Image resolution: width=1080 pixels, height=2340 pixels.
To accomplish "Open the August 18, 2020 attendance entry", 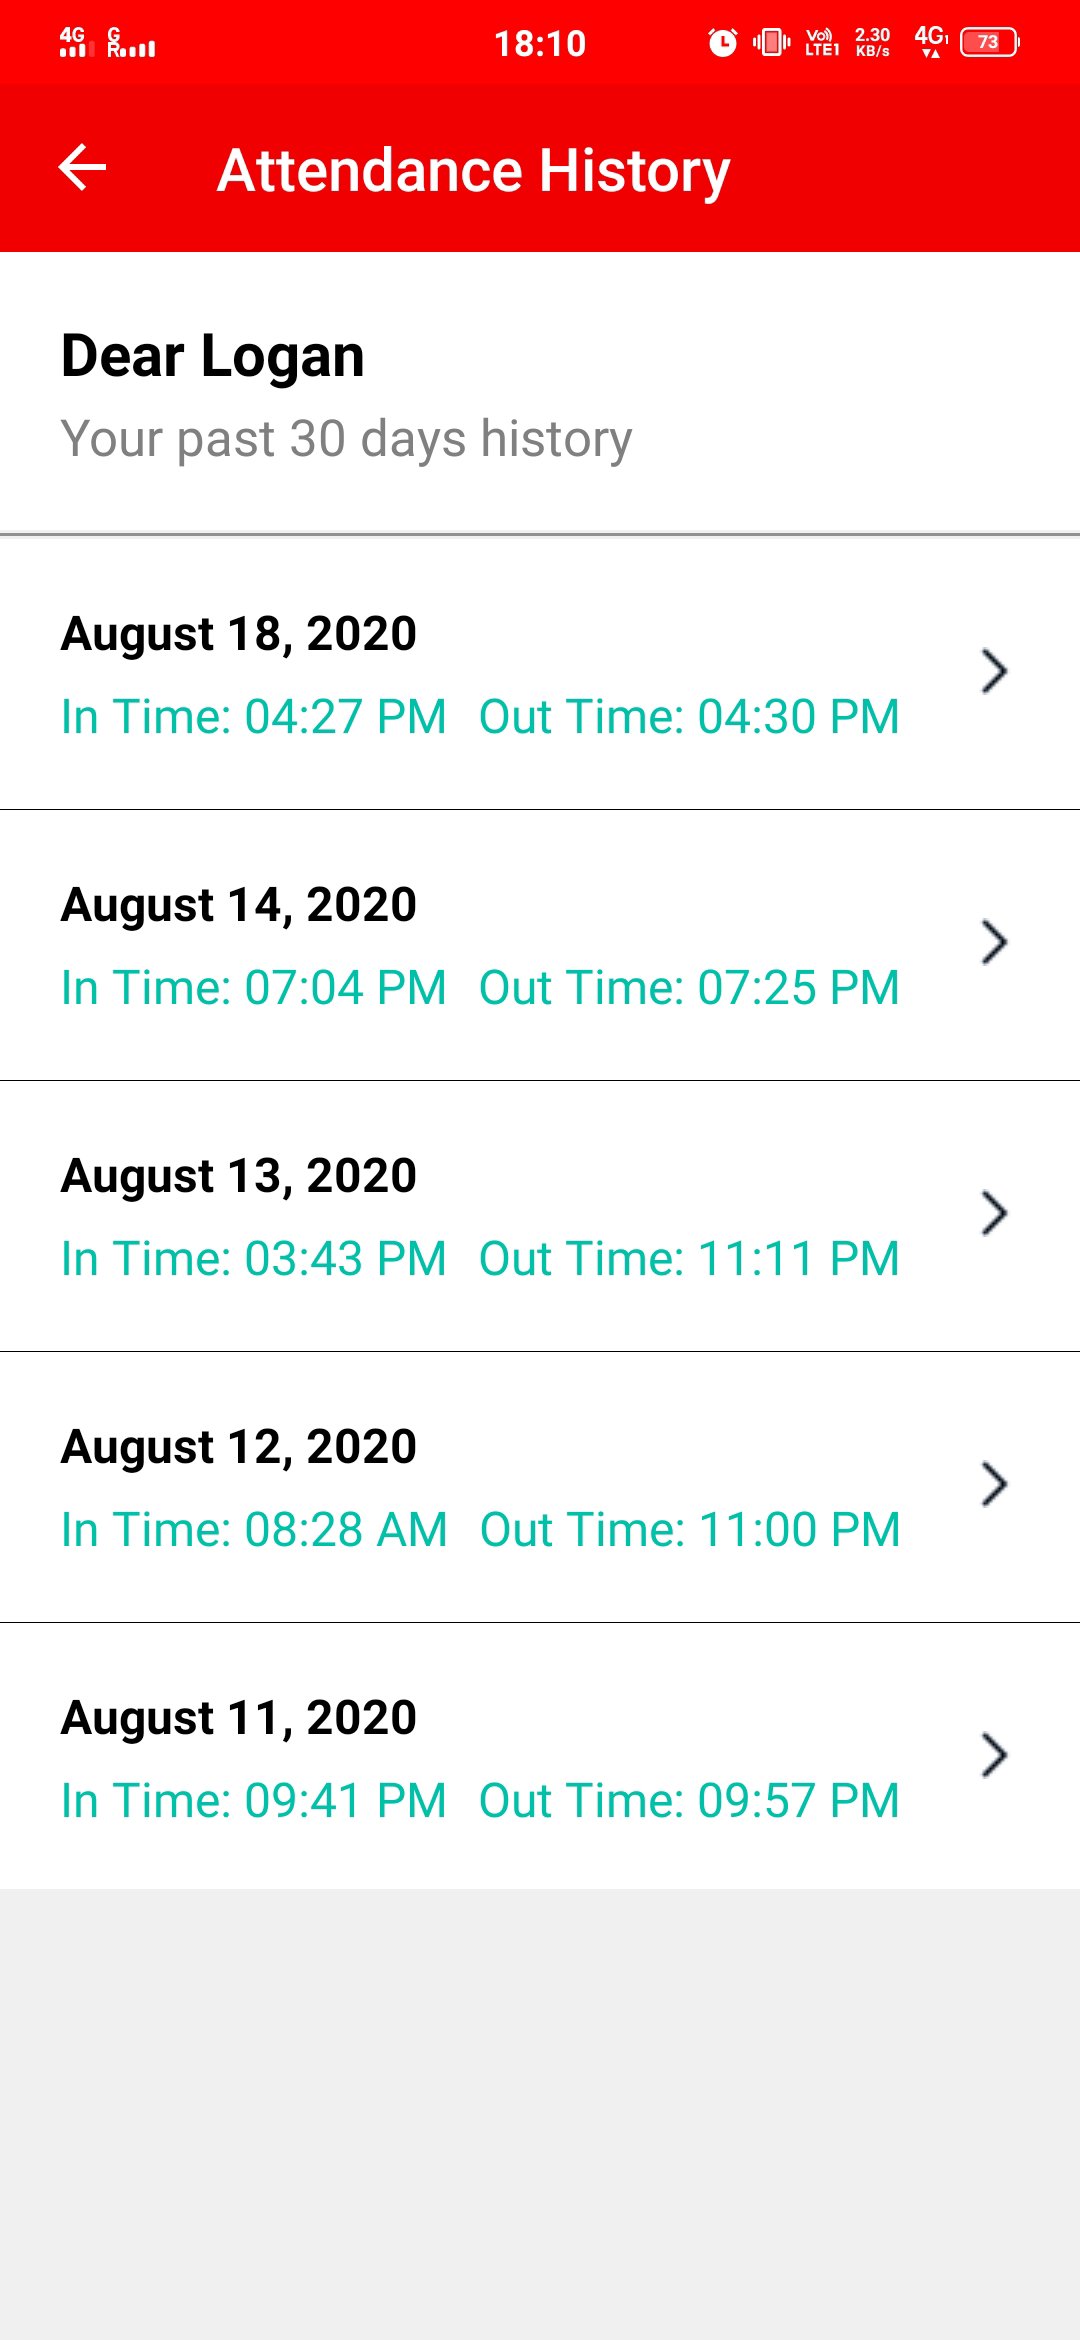I will tap(540, 674).
